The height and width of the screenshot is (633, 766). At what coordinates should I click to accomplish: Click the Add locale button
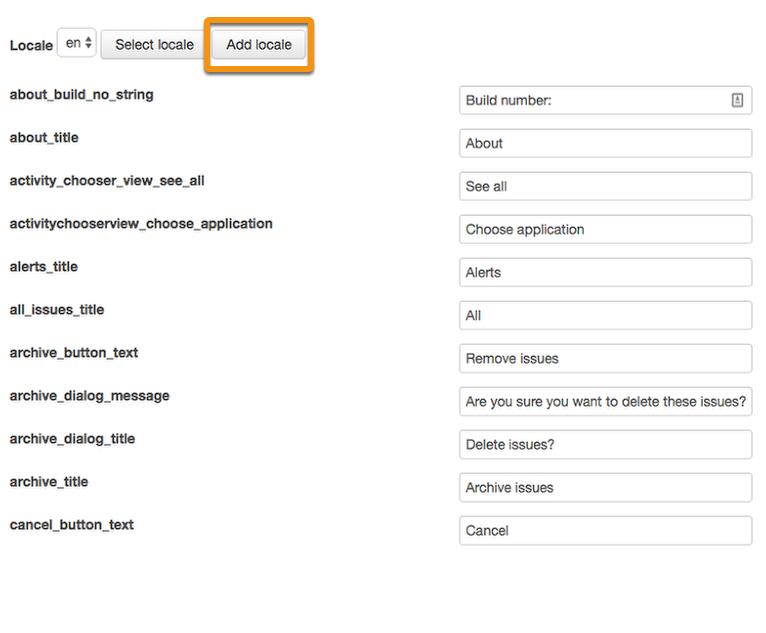coord(259,45)
